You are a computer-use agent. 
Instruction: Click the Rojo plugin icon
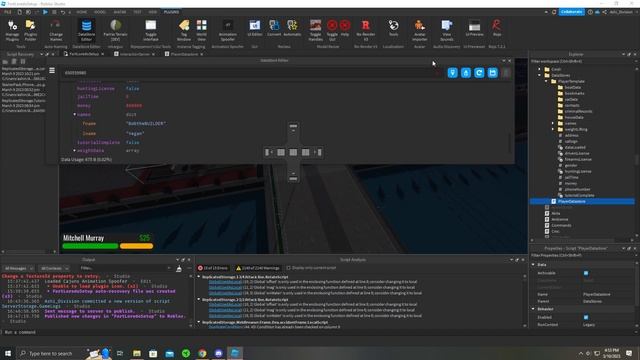click(496, 28)
